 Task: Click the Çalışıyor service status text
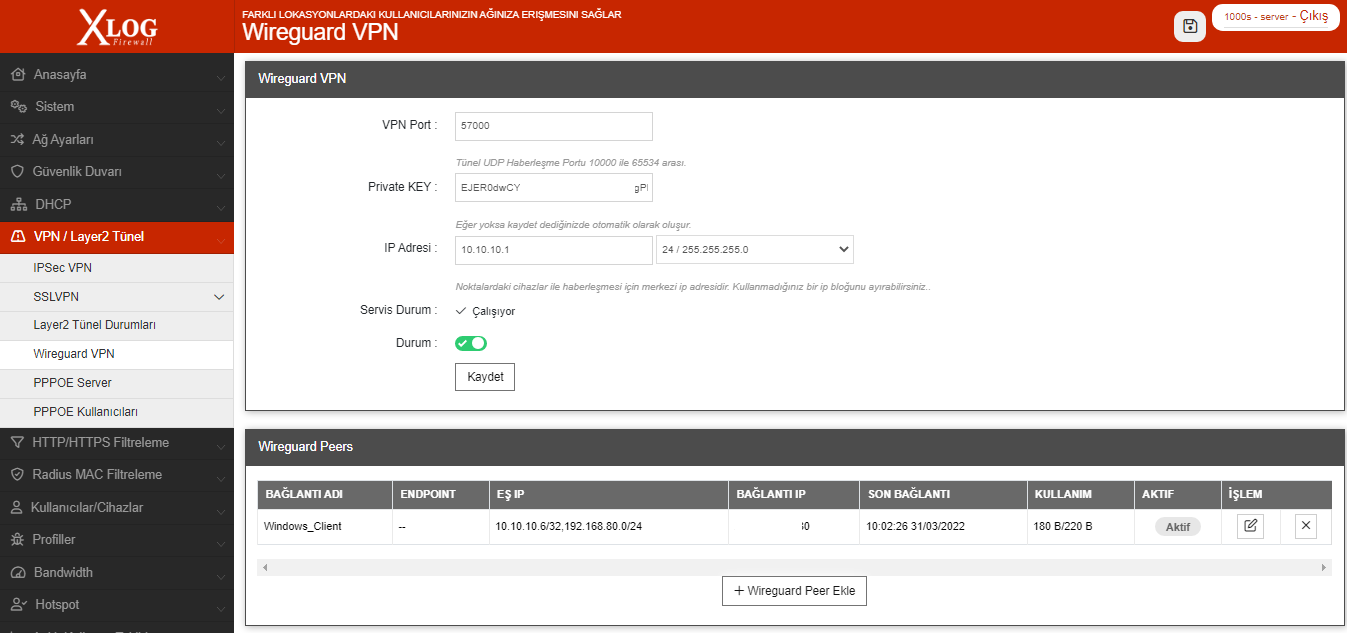tap(493, 311)
